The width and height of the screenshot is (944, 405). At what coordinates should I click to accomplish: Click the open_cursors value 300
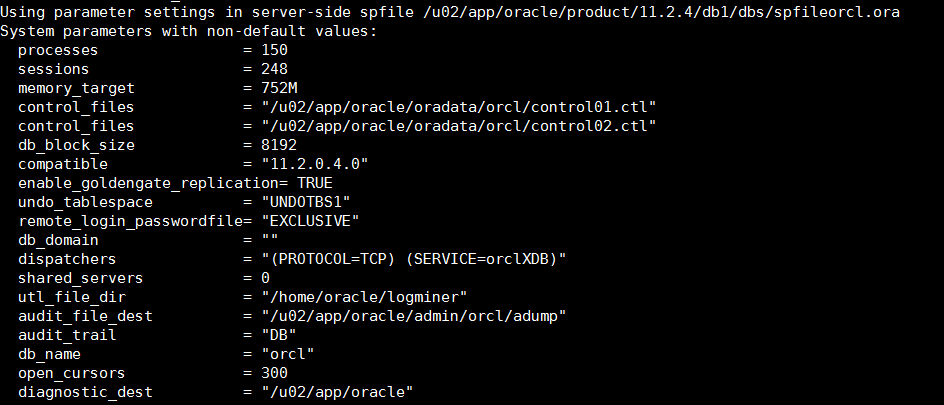pos(274,373)
